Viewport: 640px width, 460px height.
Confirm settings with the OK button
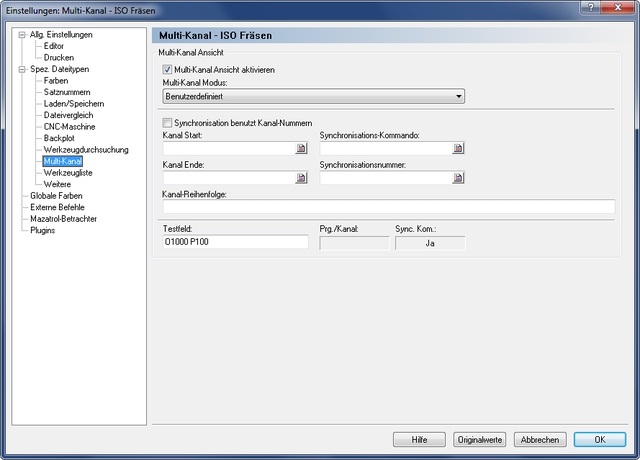[600, 440]
